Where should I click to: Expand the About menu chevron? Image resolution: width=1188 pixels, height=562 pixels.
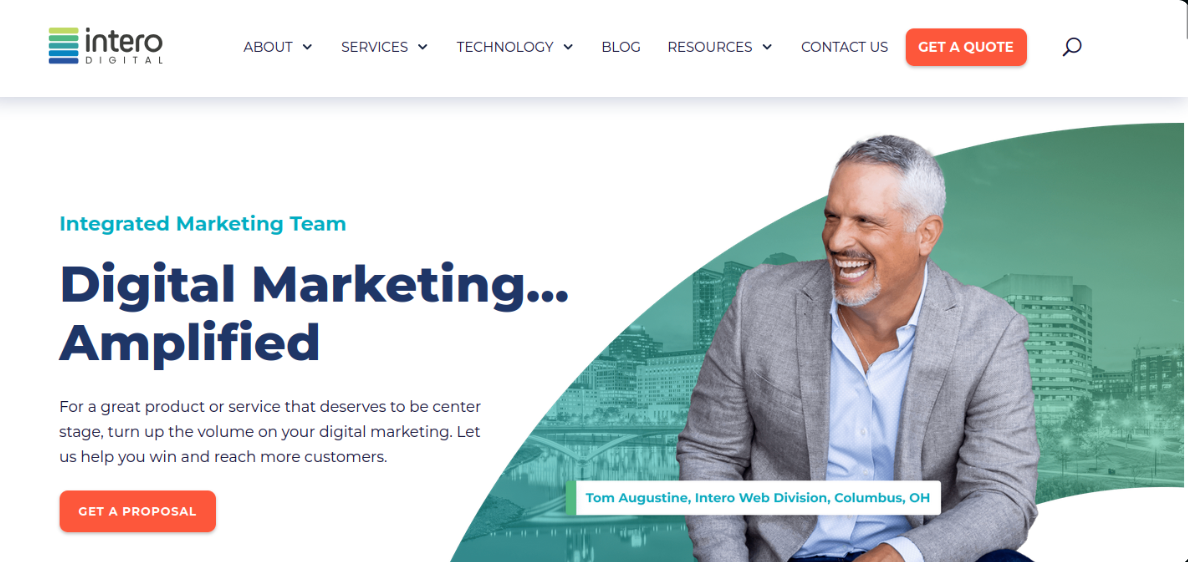[x=307, y=47]
